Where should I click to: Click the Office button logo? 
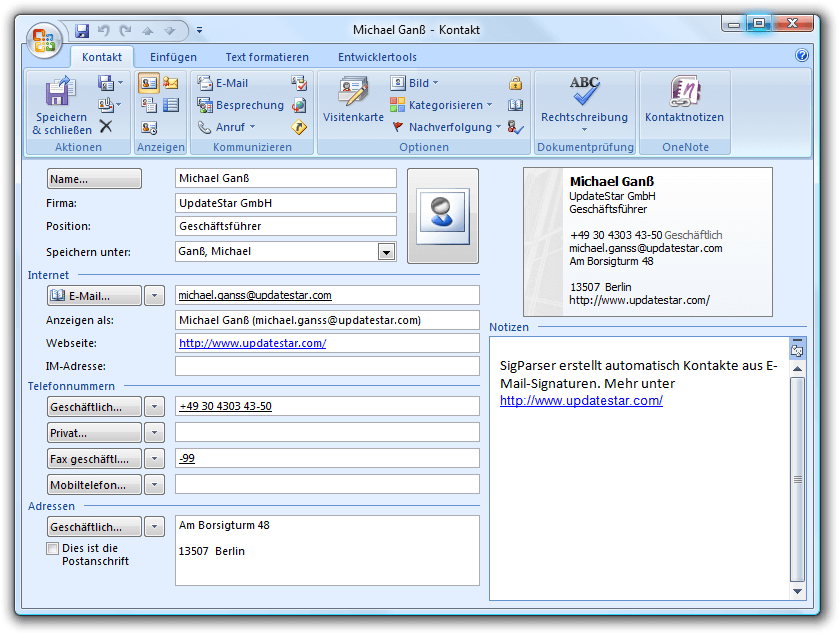[x=45, y=39]
